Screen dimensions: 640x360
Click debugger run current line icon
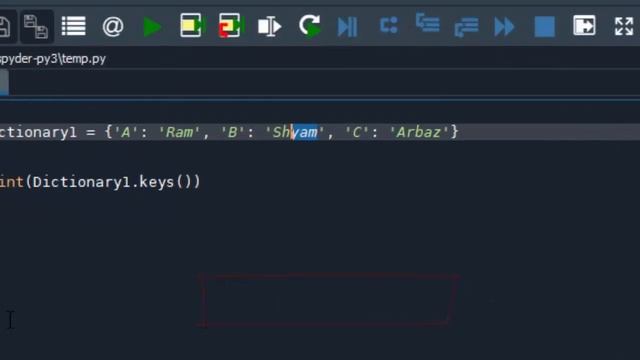(389, 25)
